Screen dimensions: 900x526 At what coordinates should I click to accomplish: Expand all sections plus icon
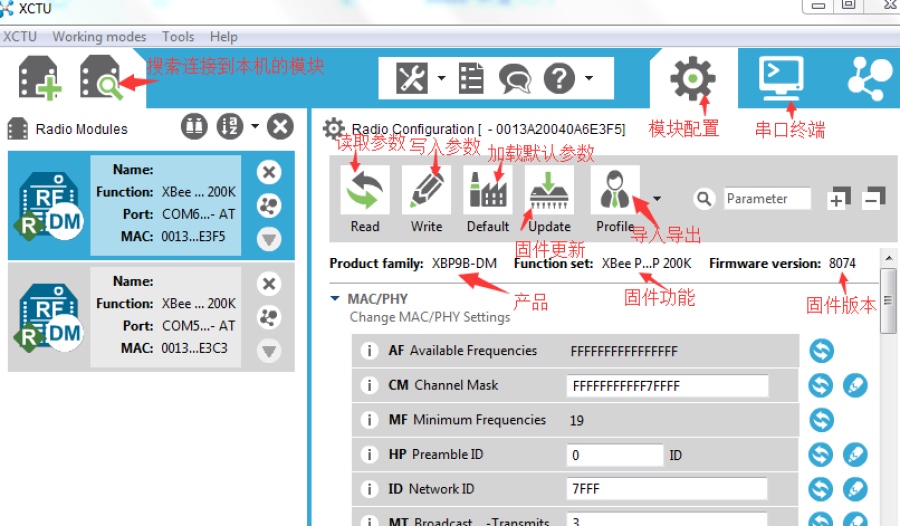click(x=838, y=199)
